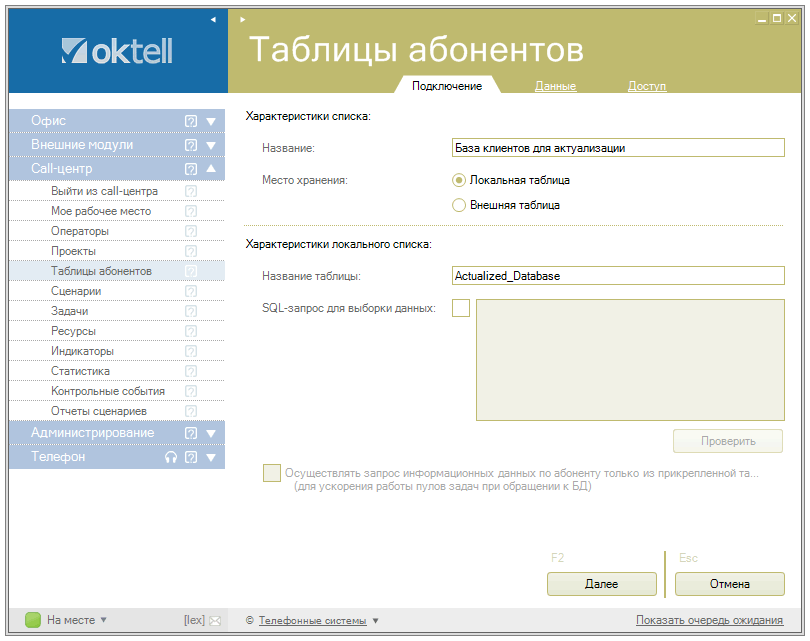Image resolution: width=810 pixels, height=641 pixels.
Task: Enable the SQL-запрос для выборки данных checkbox
Action: pyautogui.click(x=460, y=308)
